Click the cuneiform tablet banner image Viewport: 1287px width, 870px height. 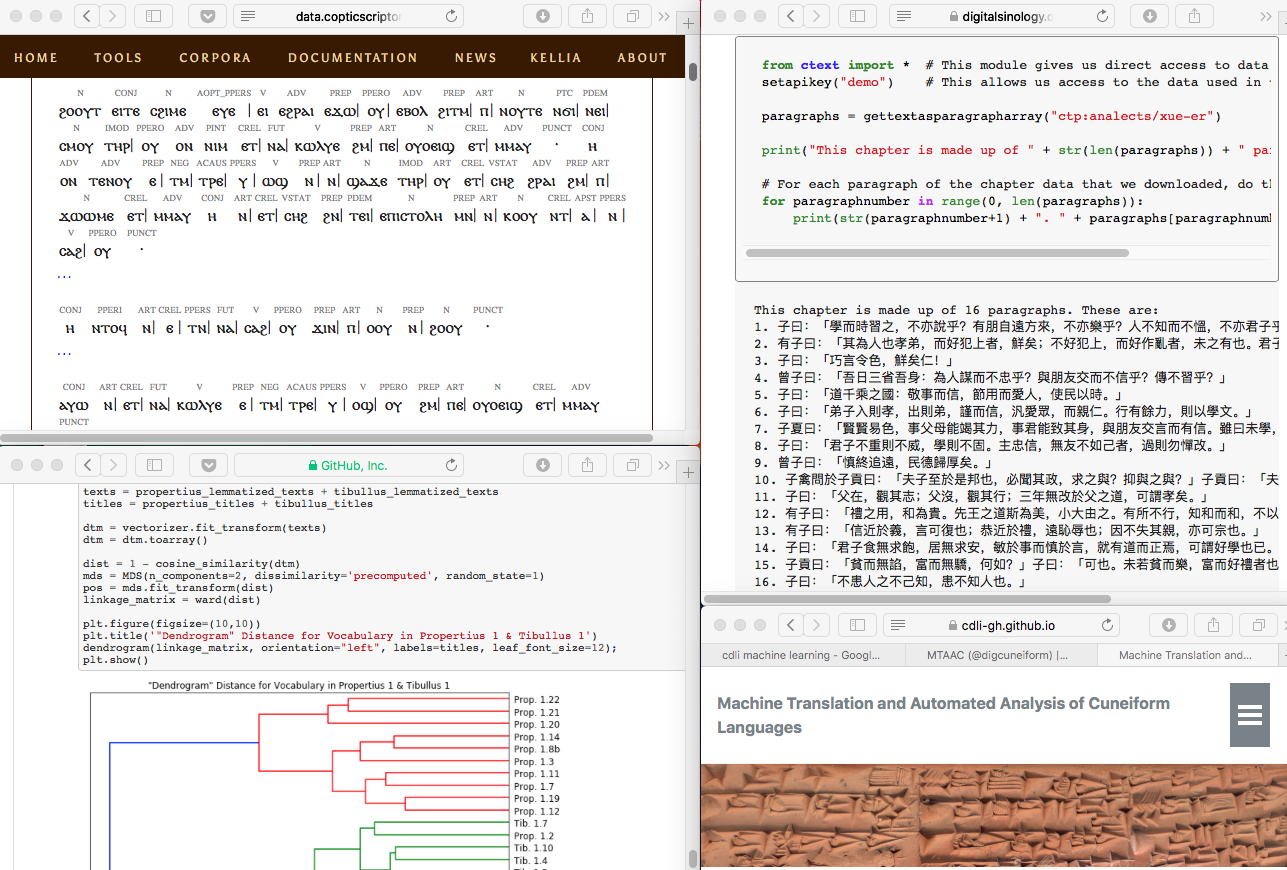point(994,817)
